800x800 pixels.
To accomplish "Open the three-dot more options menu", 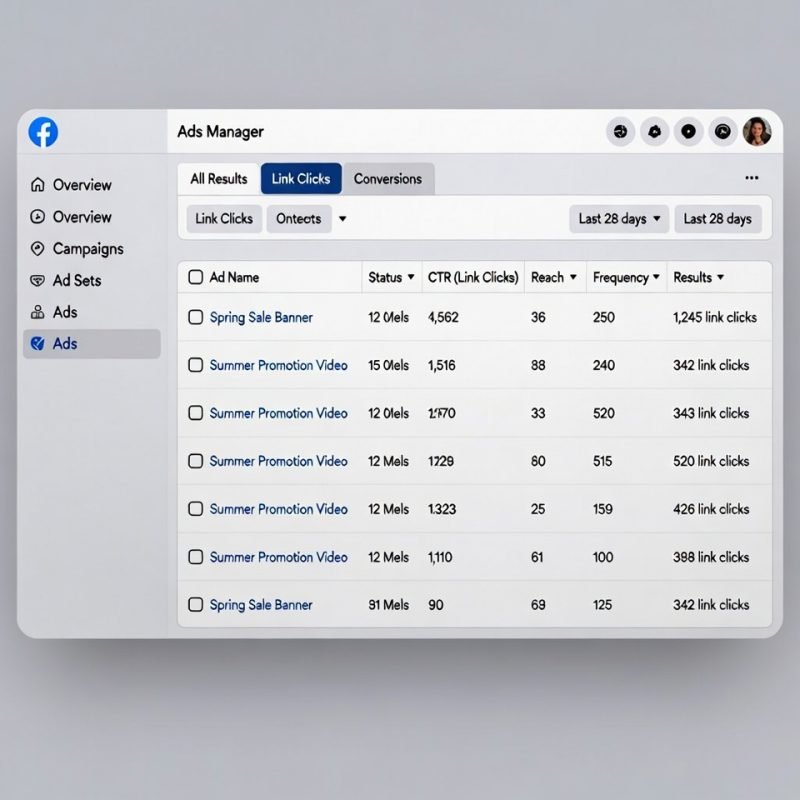I will (752, 178).
